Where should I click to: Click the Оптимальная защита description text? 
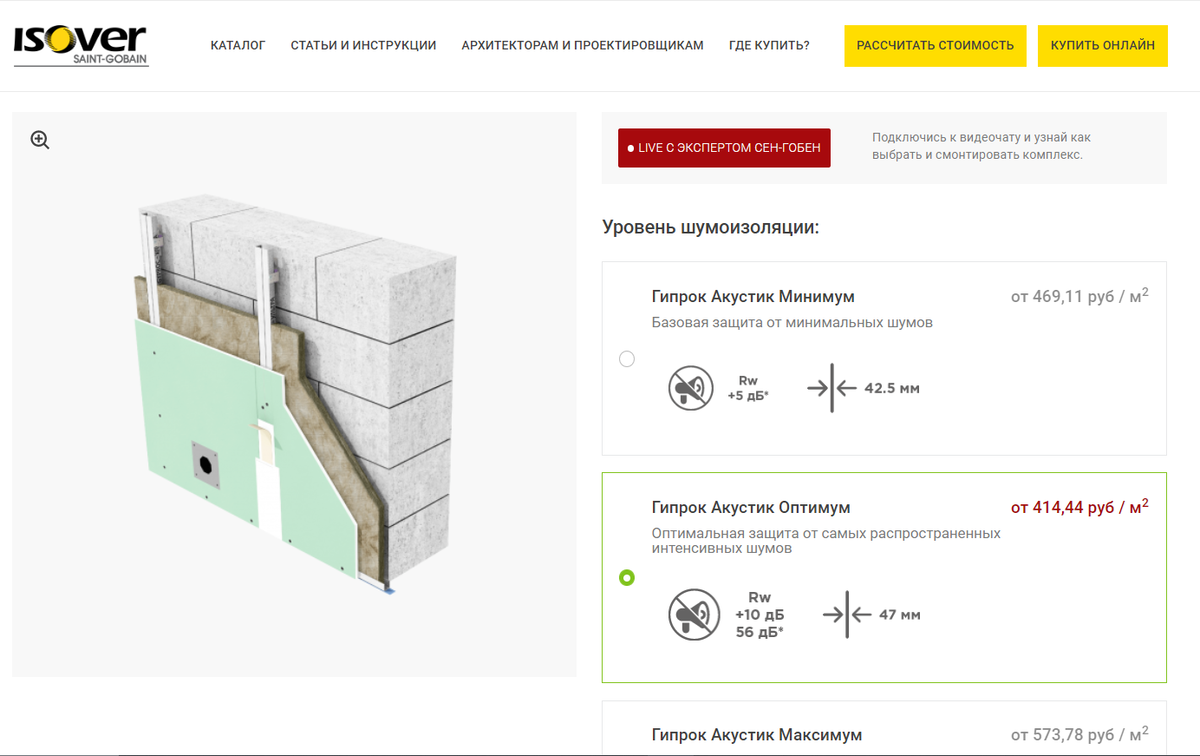point(826,541)
